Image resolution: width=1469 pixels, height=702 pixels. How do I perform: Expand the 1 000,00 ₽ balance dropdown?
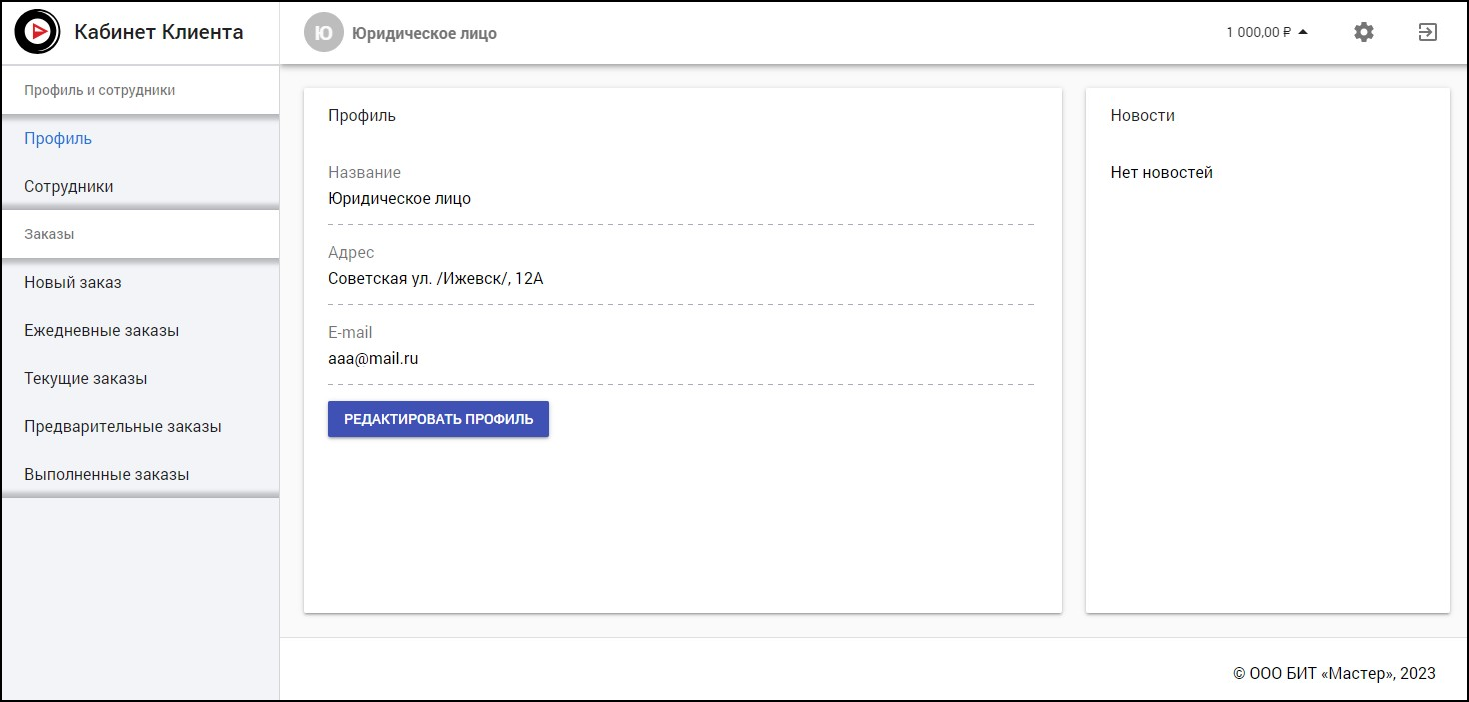pos(1267,32)
